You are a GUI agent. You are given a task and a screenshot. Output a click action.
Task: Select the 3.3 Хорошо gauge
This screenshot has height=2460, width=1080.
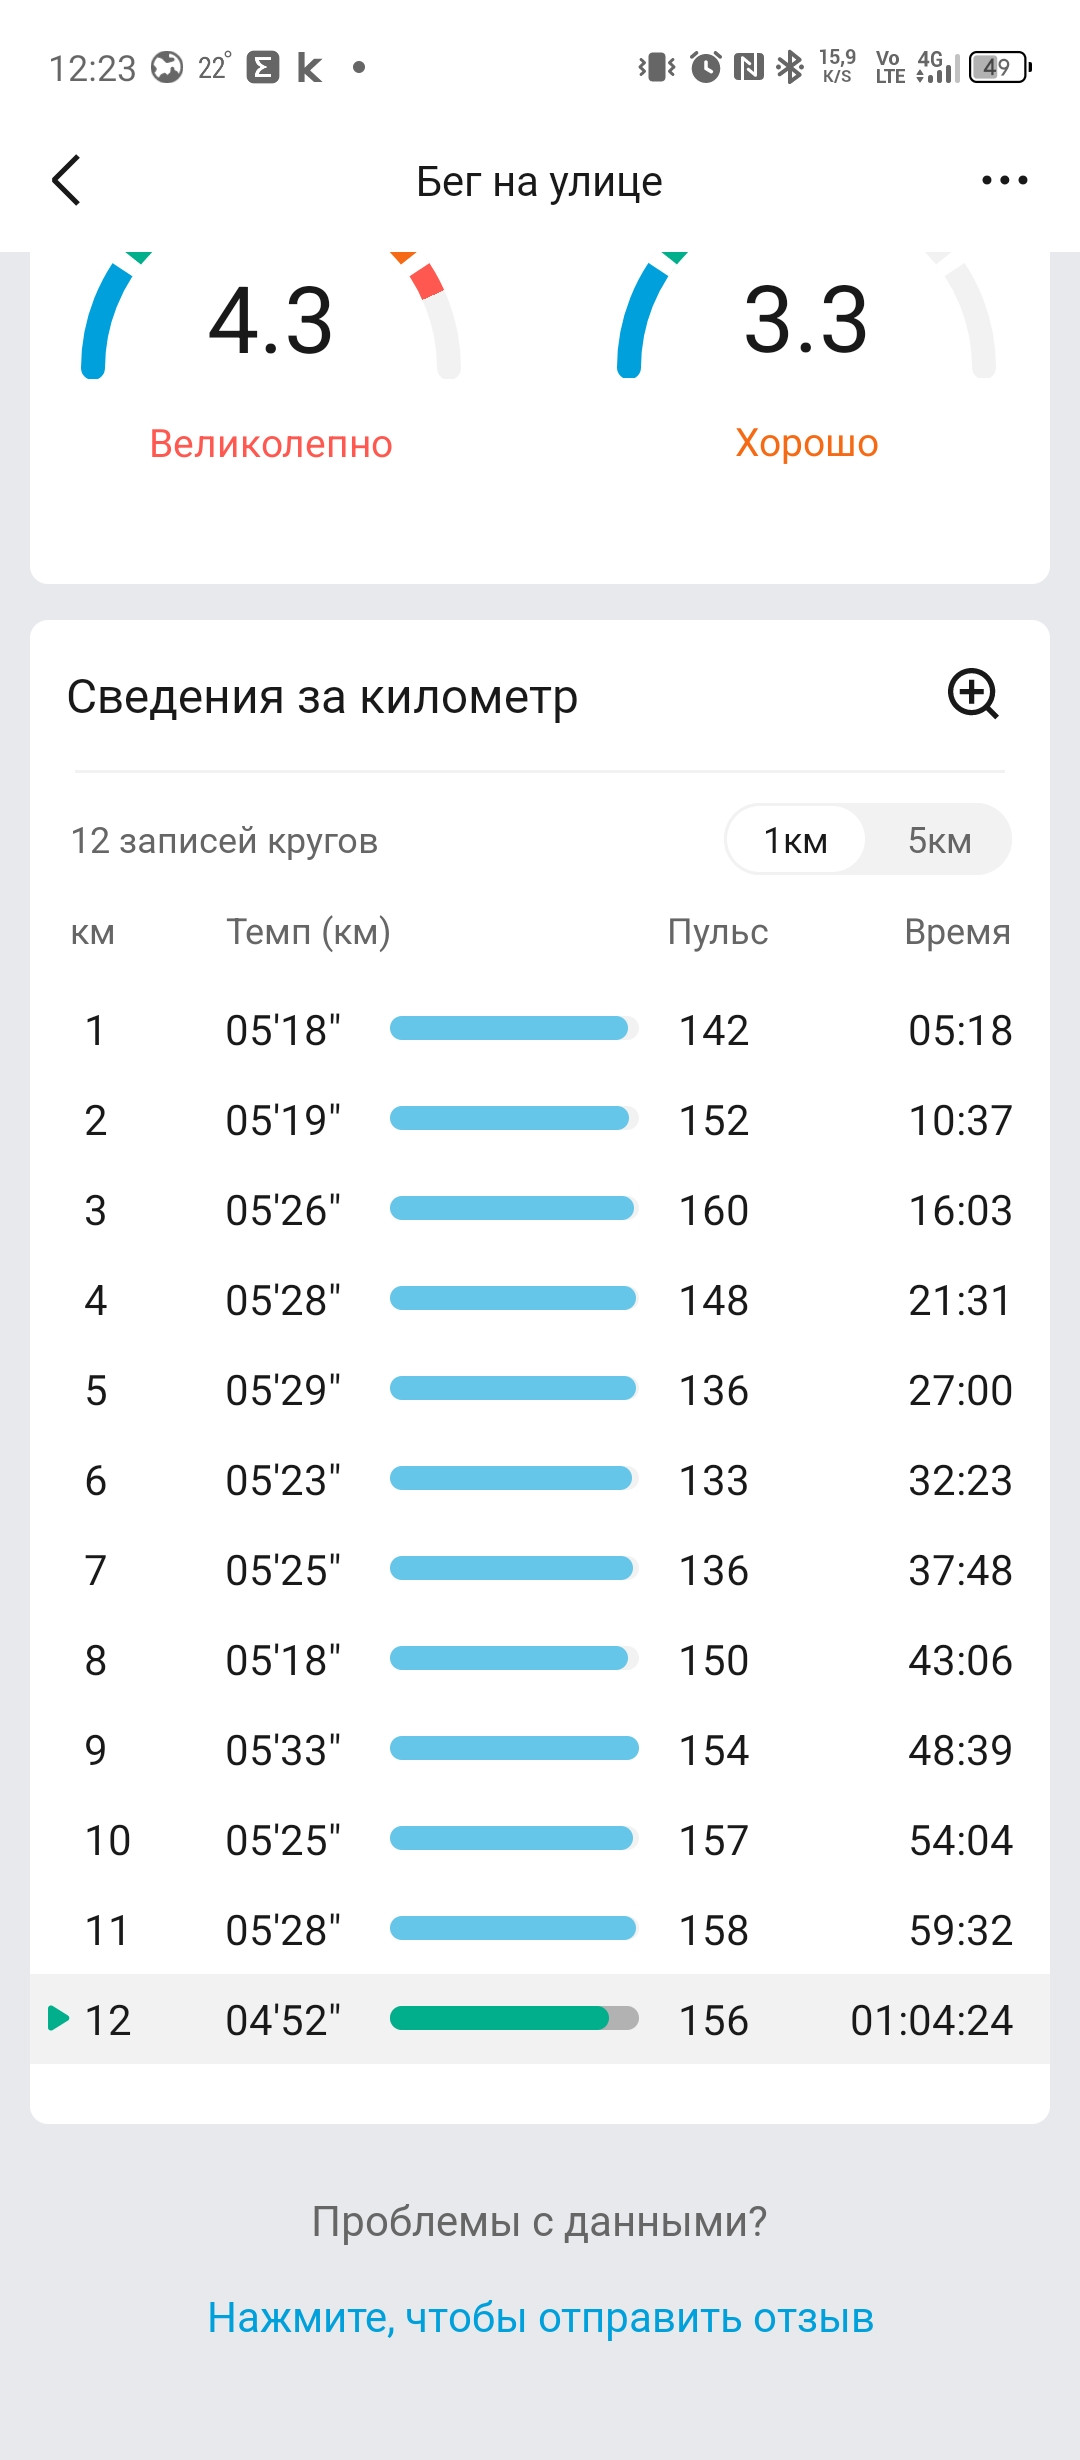(x=806, y=355)
